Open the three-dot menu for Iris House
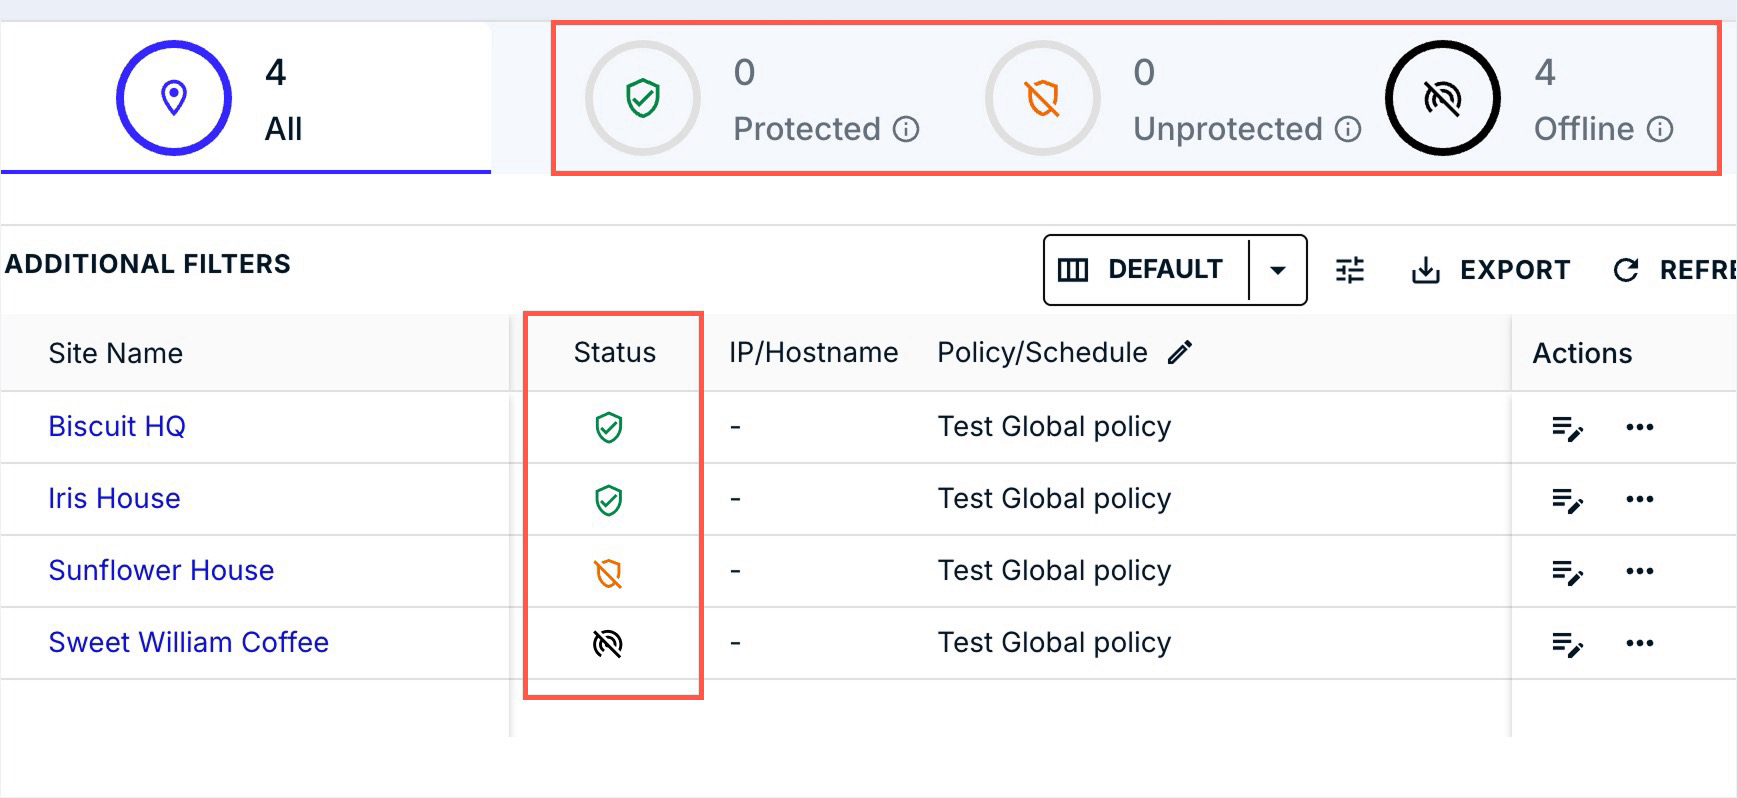Viewport: 1737px width, 798px height. tap(1639, 499)
